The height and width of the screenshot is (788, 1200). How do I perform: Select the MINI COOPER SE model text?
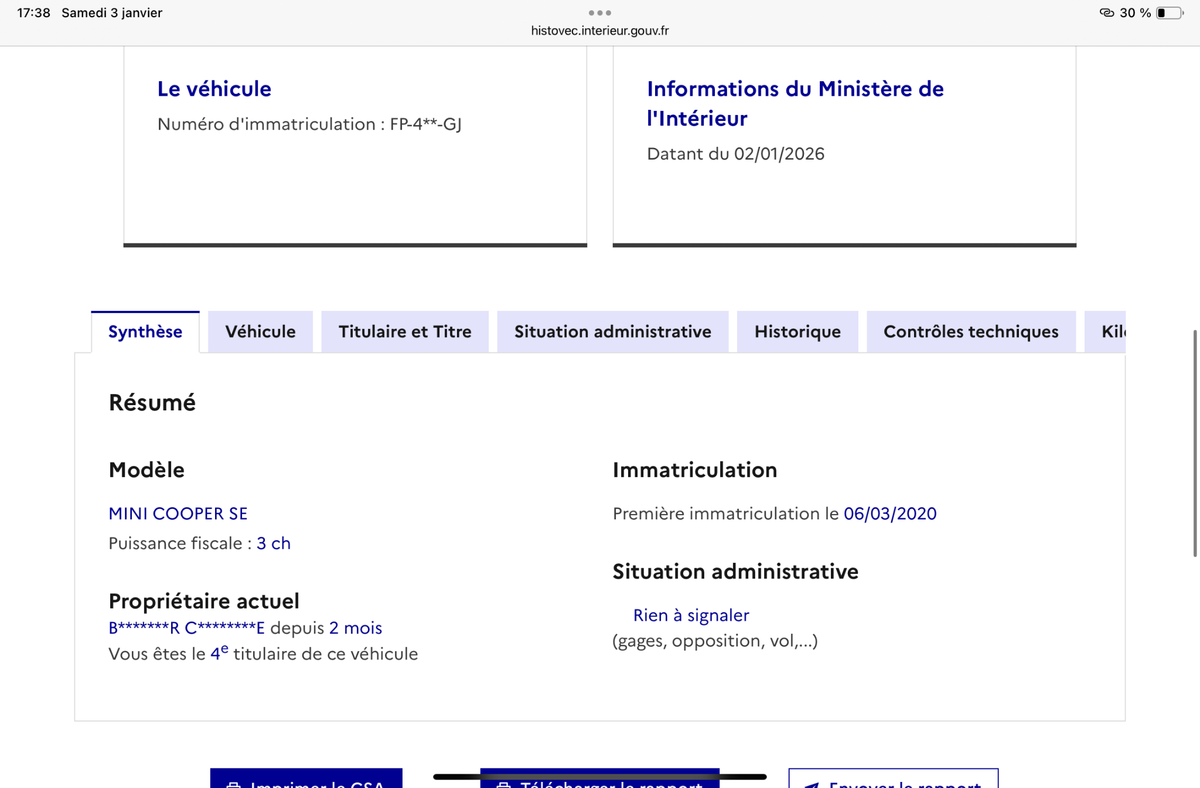click(178, 514)
